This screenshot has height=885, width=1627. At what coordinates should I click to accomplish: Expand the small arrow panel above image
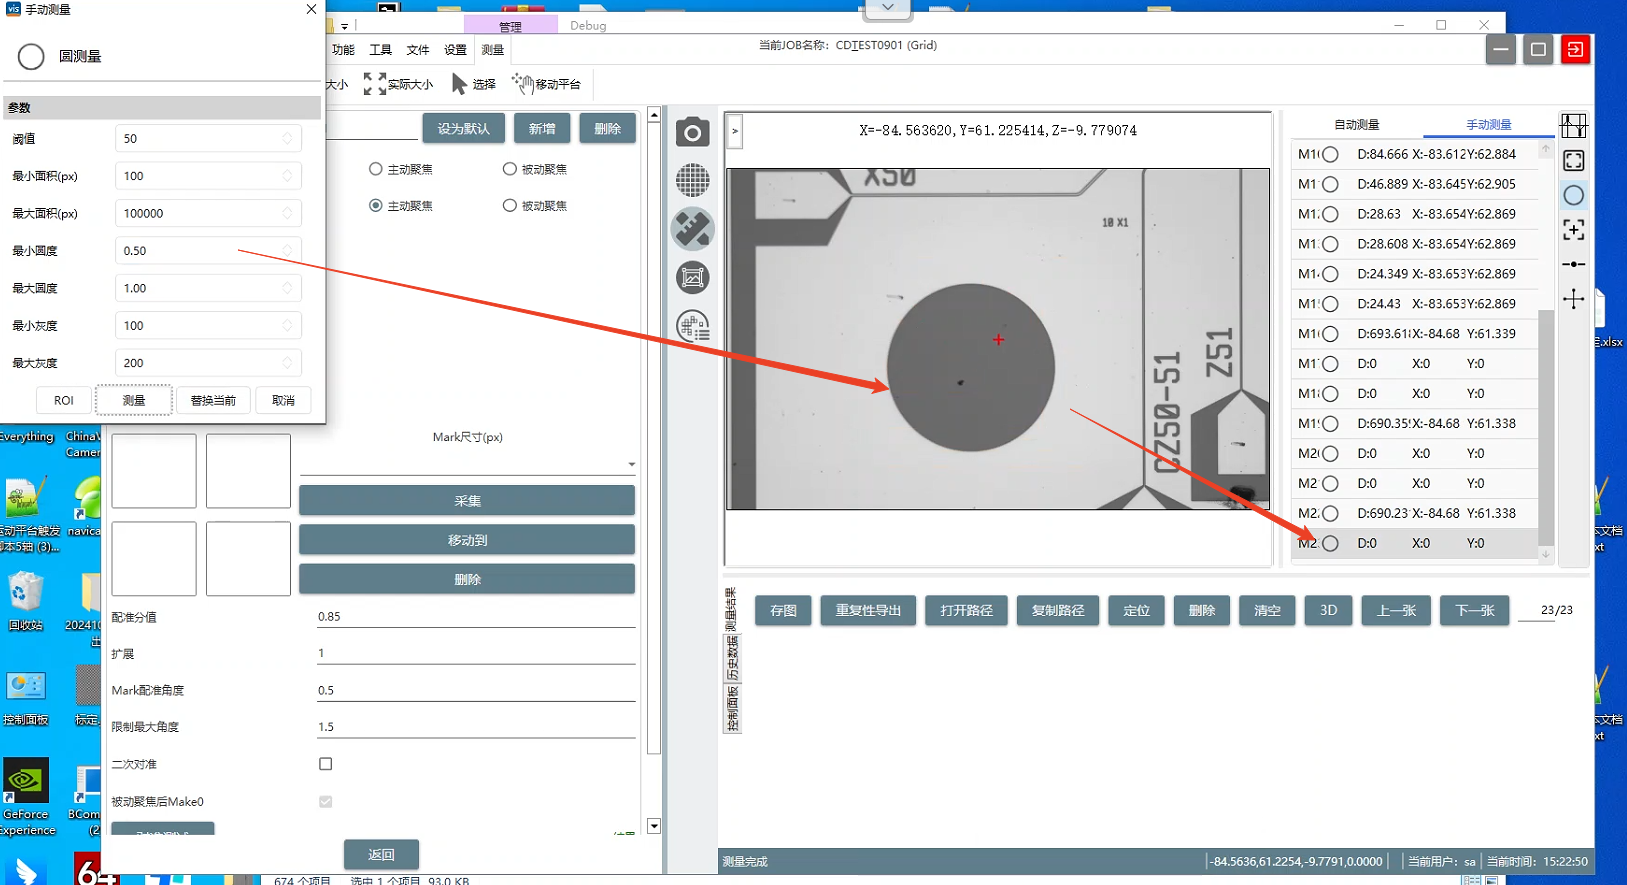pos(735,131)
